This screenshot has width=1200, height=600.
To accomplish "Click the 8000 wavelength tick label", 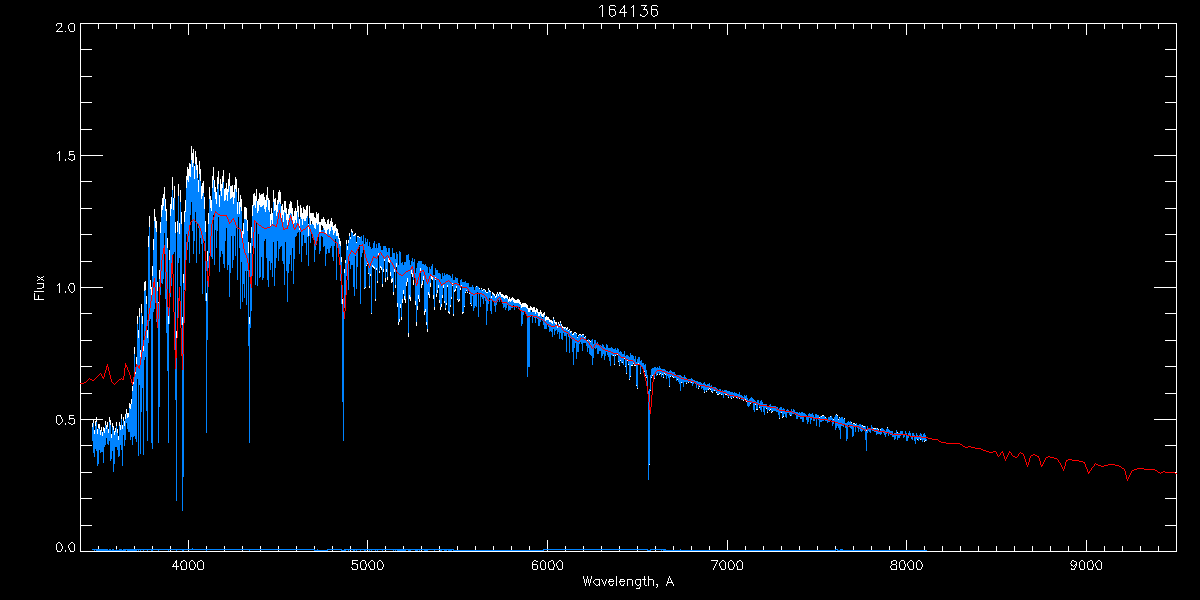I will (x=907, y=566).
